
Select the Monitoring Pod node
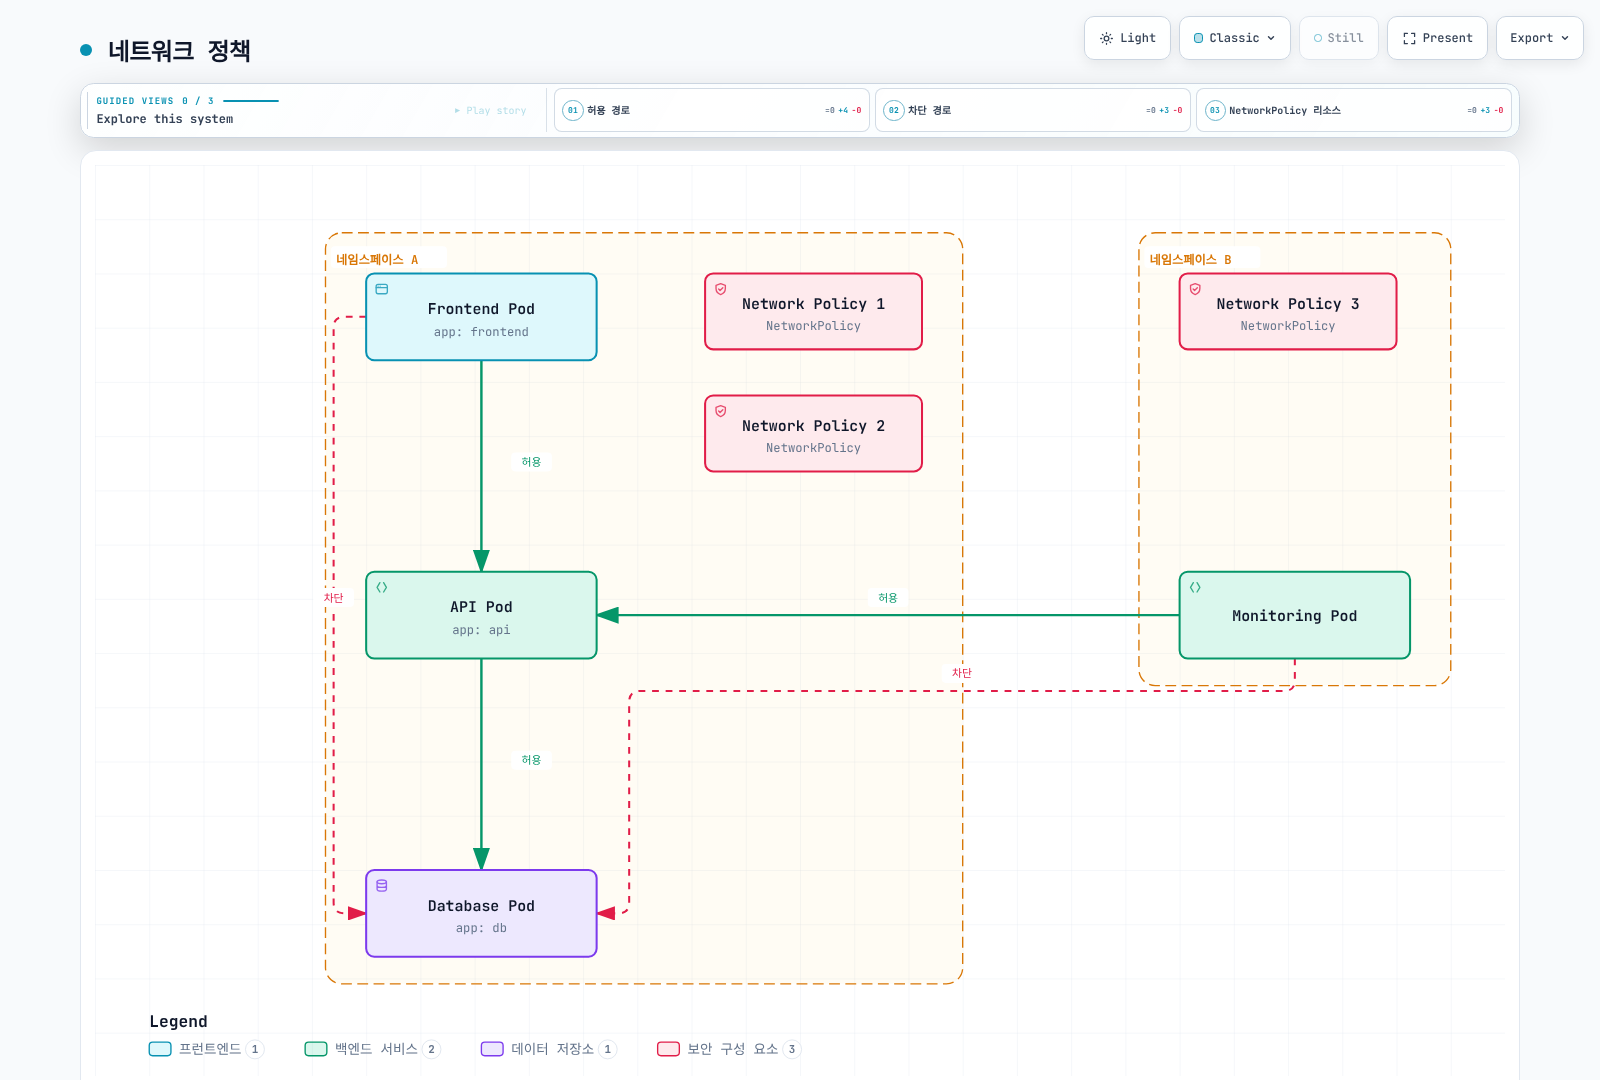pos(1295,615)
